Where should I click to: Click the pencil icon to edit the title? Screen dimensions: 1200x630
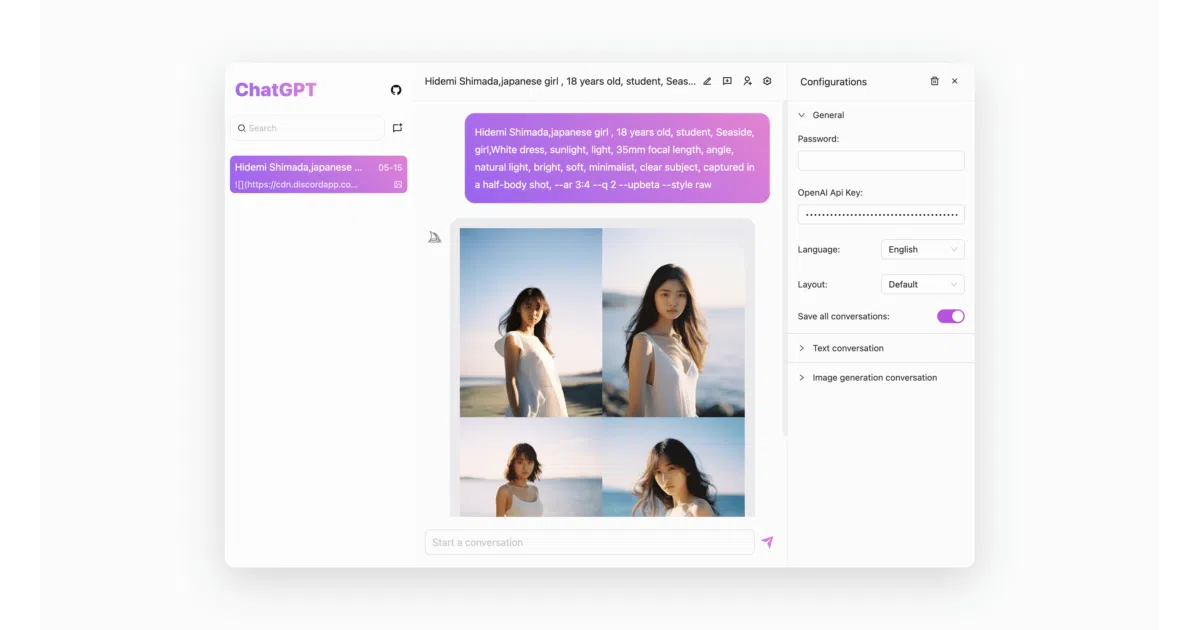[x=707, y=81]
